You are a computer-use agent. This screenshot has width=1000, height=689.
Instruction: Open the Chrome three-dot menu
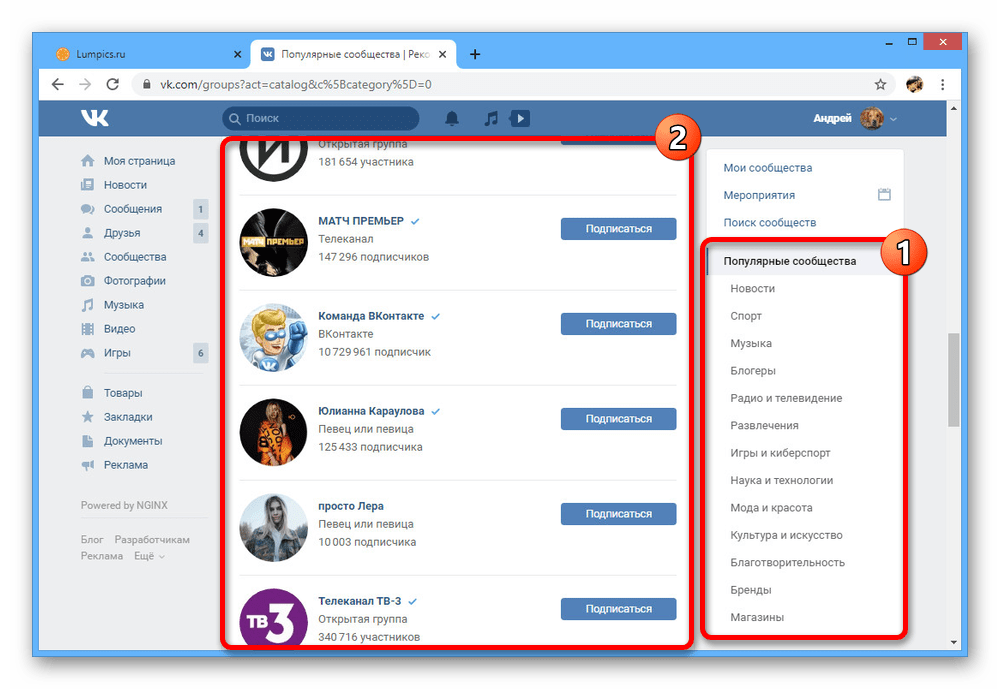pyautogui.click(x=943, y=84)
